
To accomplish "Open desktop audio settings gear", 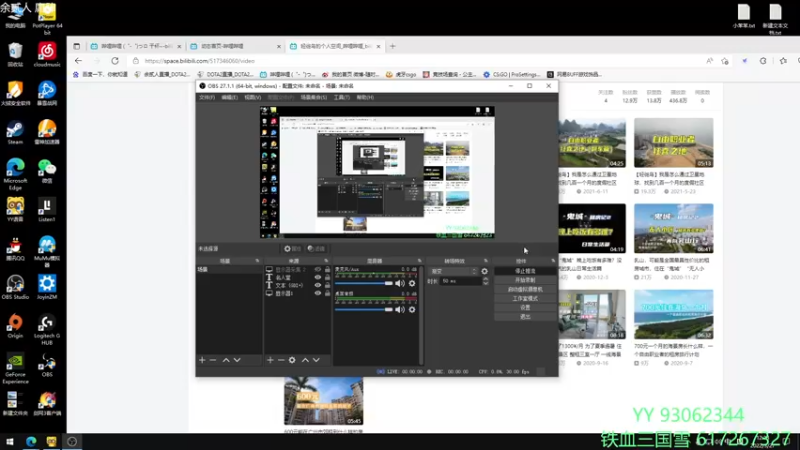I will pos(412,310).
